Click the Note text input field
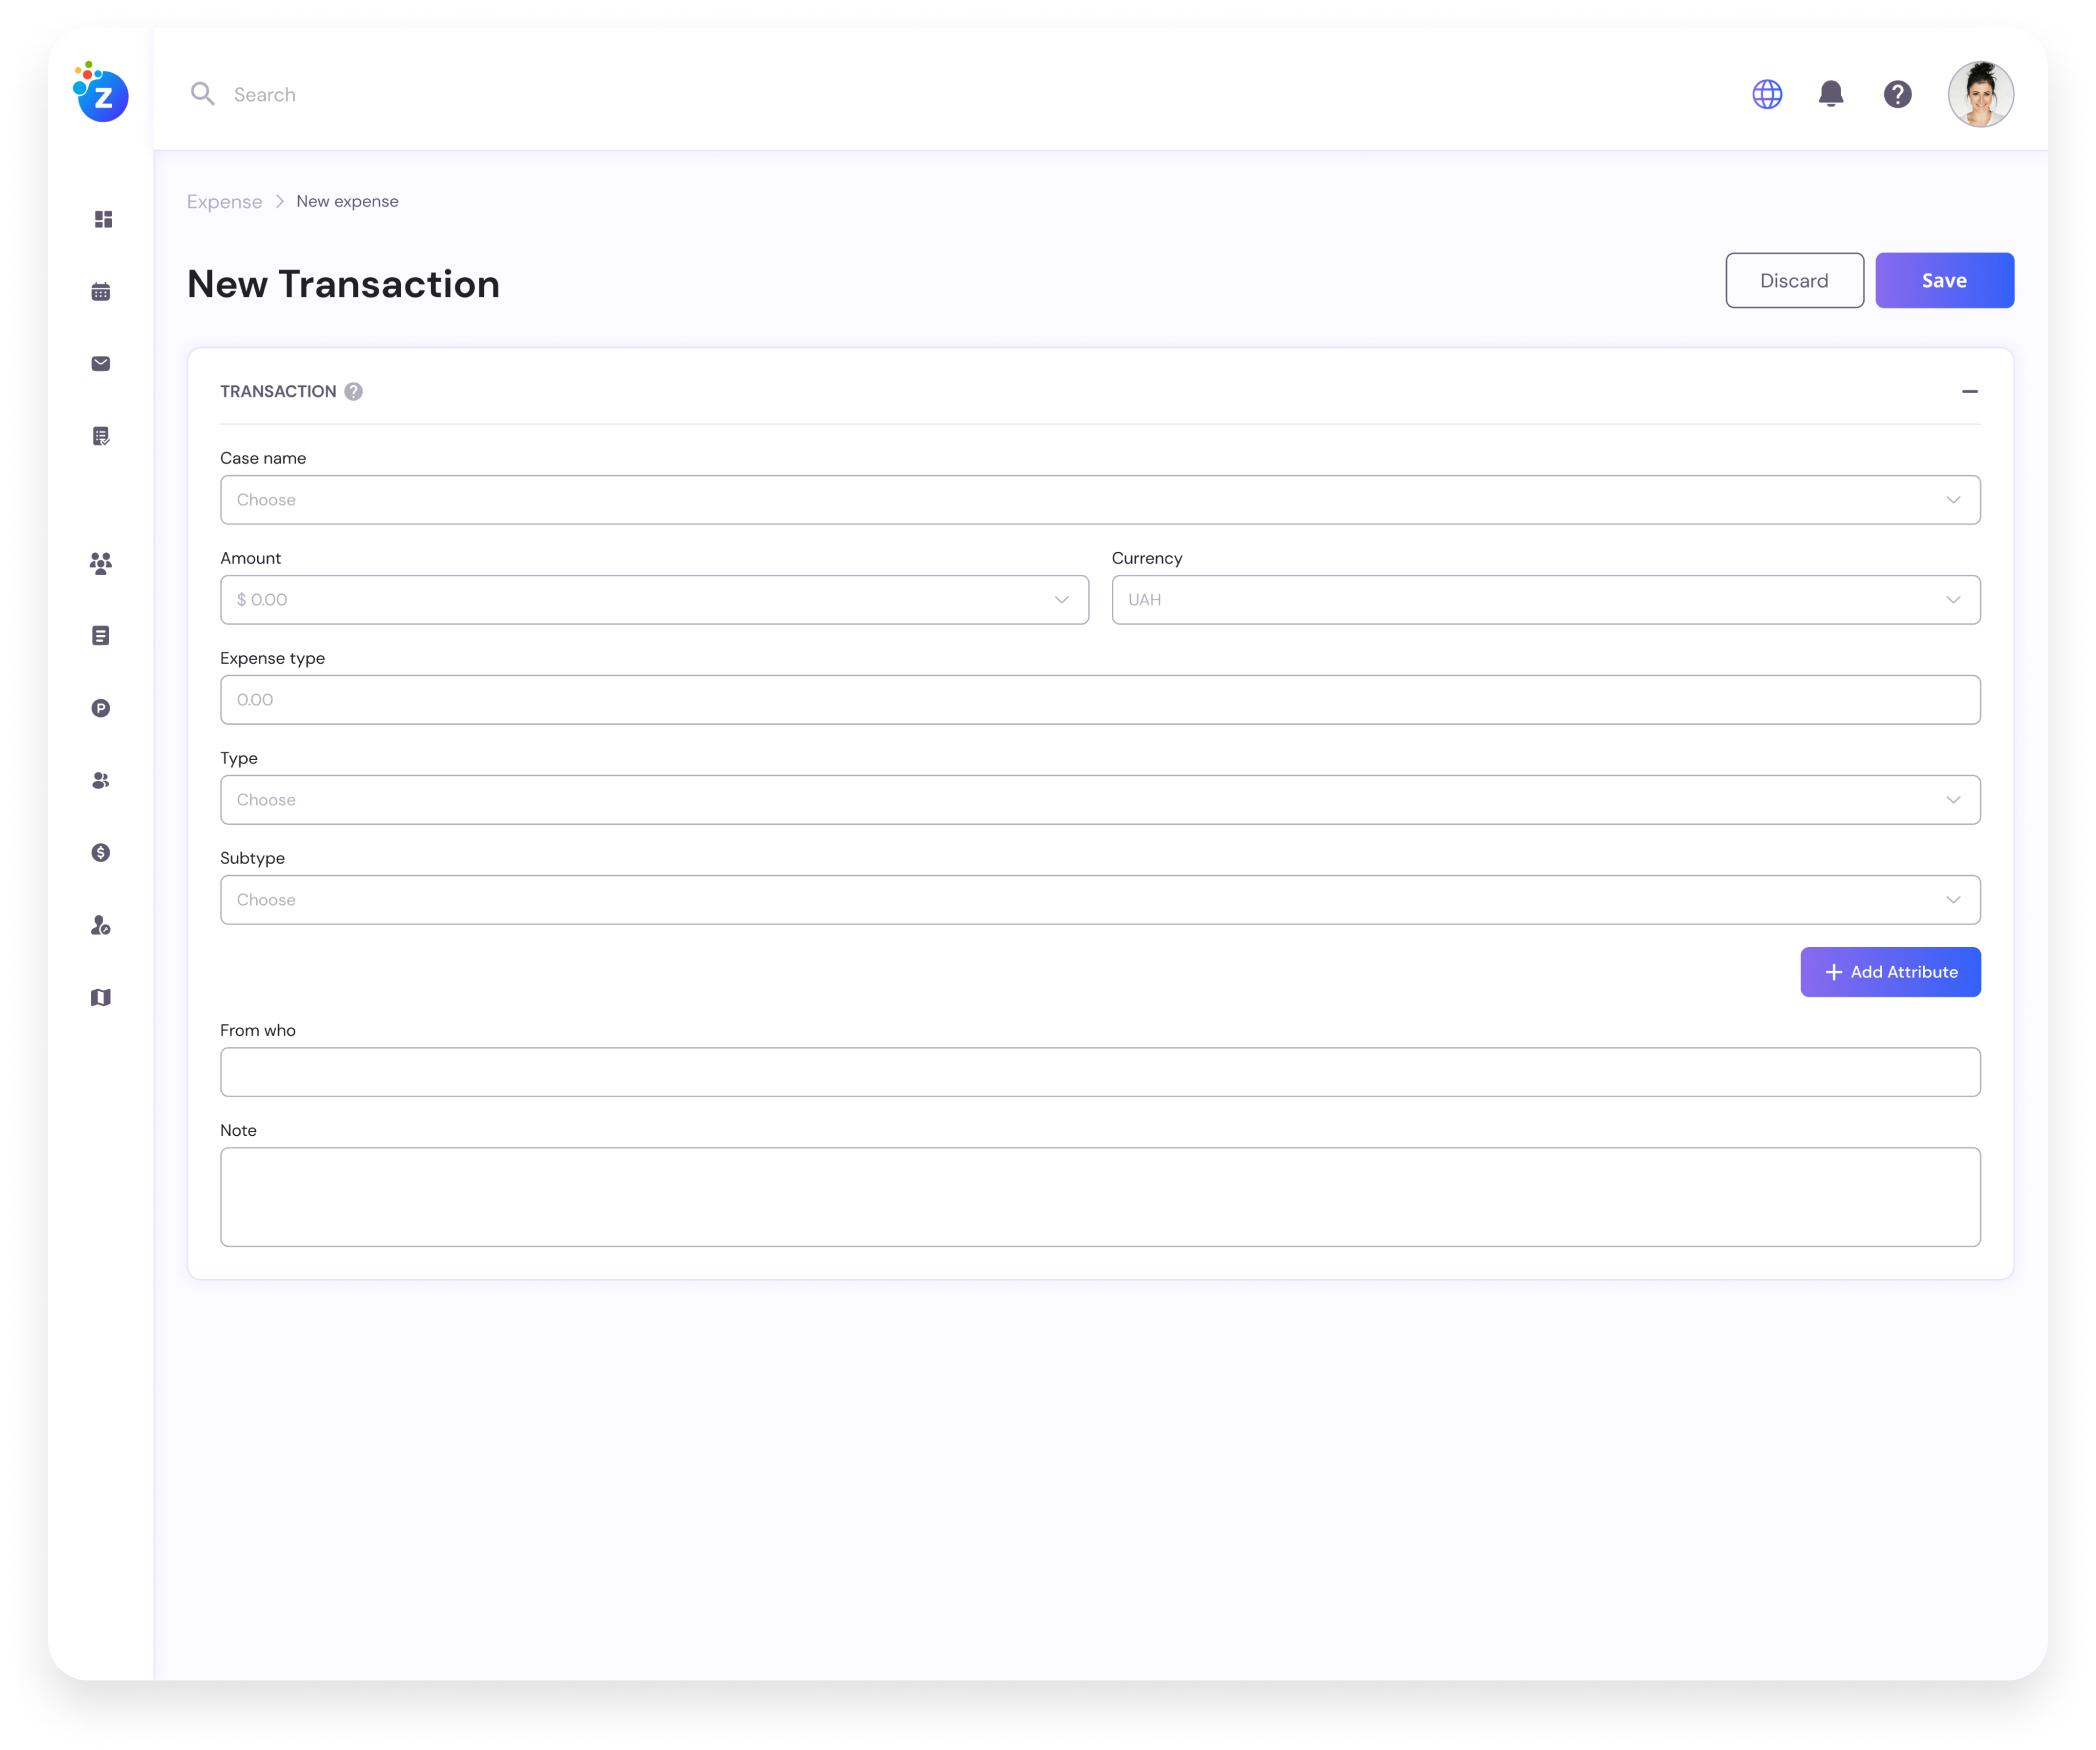 (x=1100, y=1196)
